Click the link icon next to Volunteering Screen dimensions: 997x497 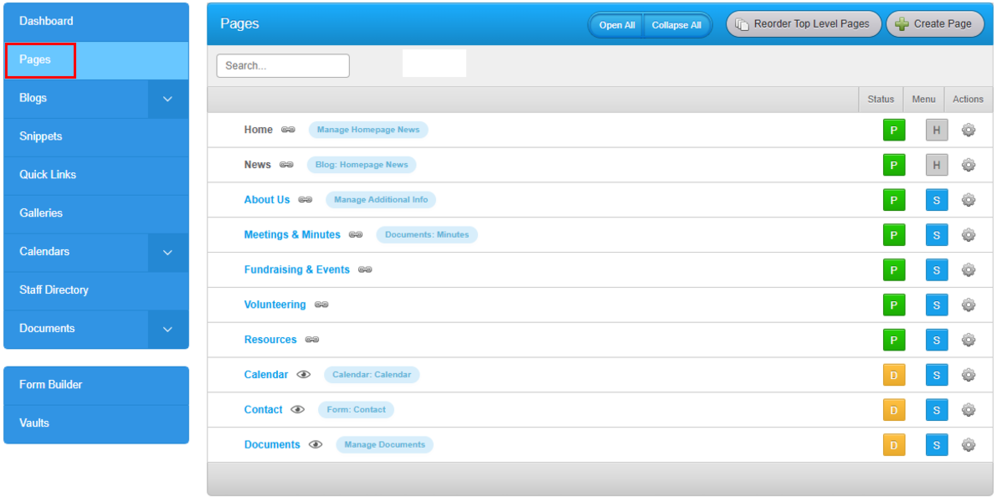tap(321, 304)
